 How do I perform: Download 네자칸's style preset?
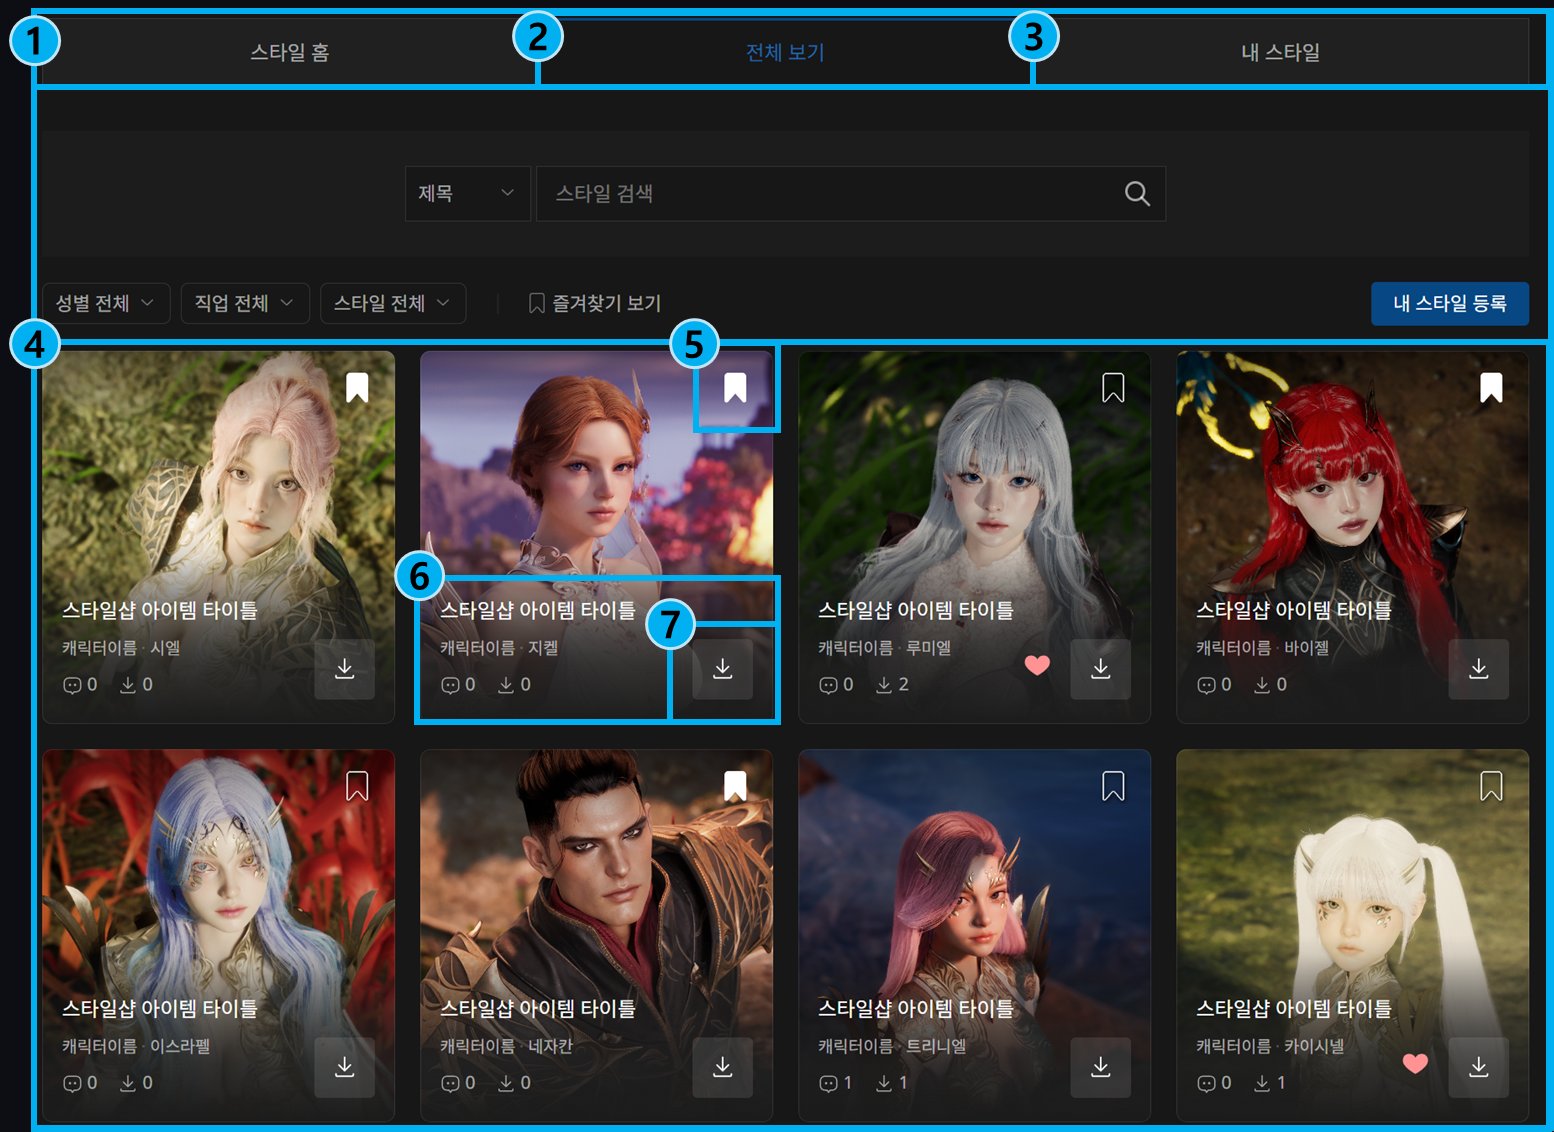tap(723, 1067)
